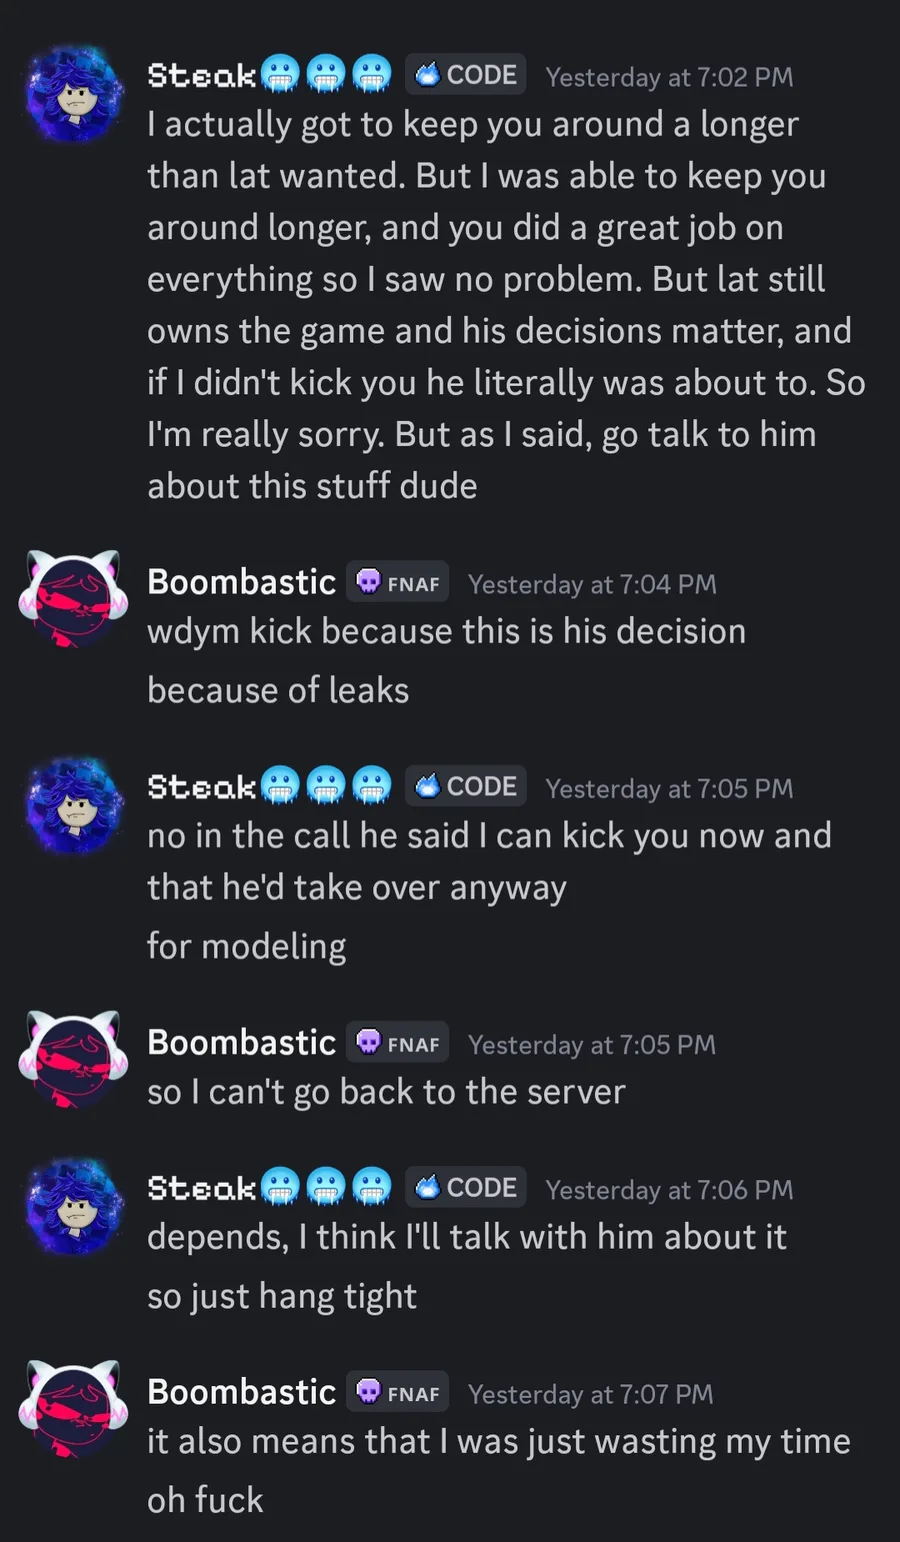Click the Yesterday at 7:02 PM timestamp

pyautogui.click(x=669, y=77)
